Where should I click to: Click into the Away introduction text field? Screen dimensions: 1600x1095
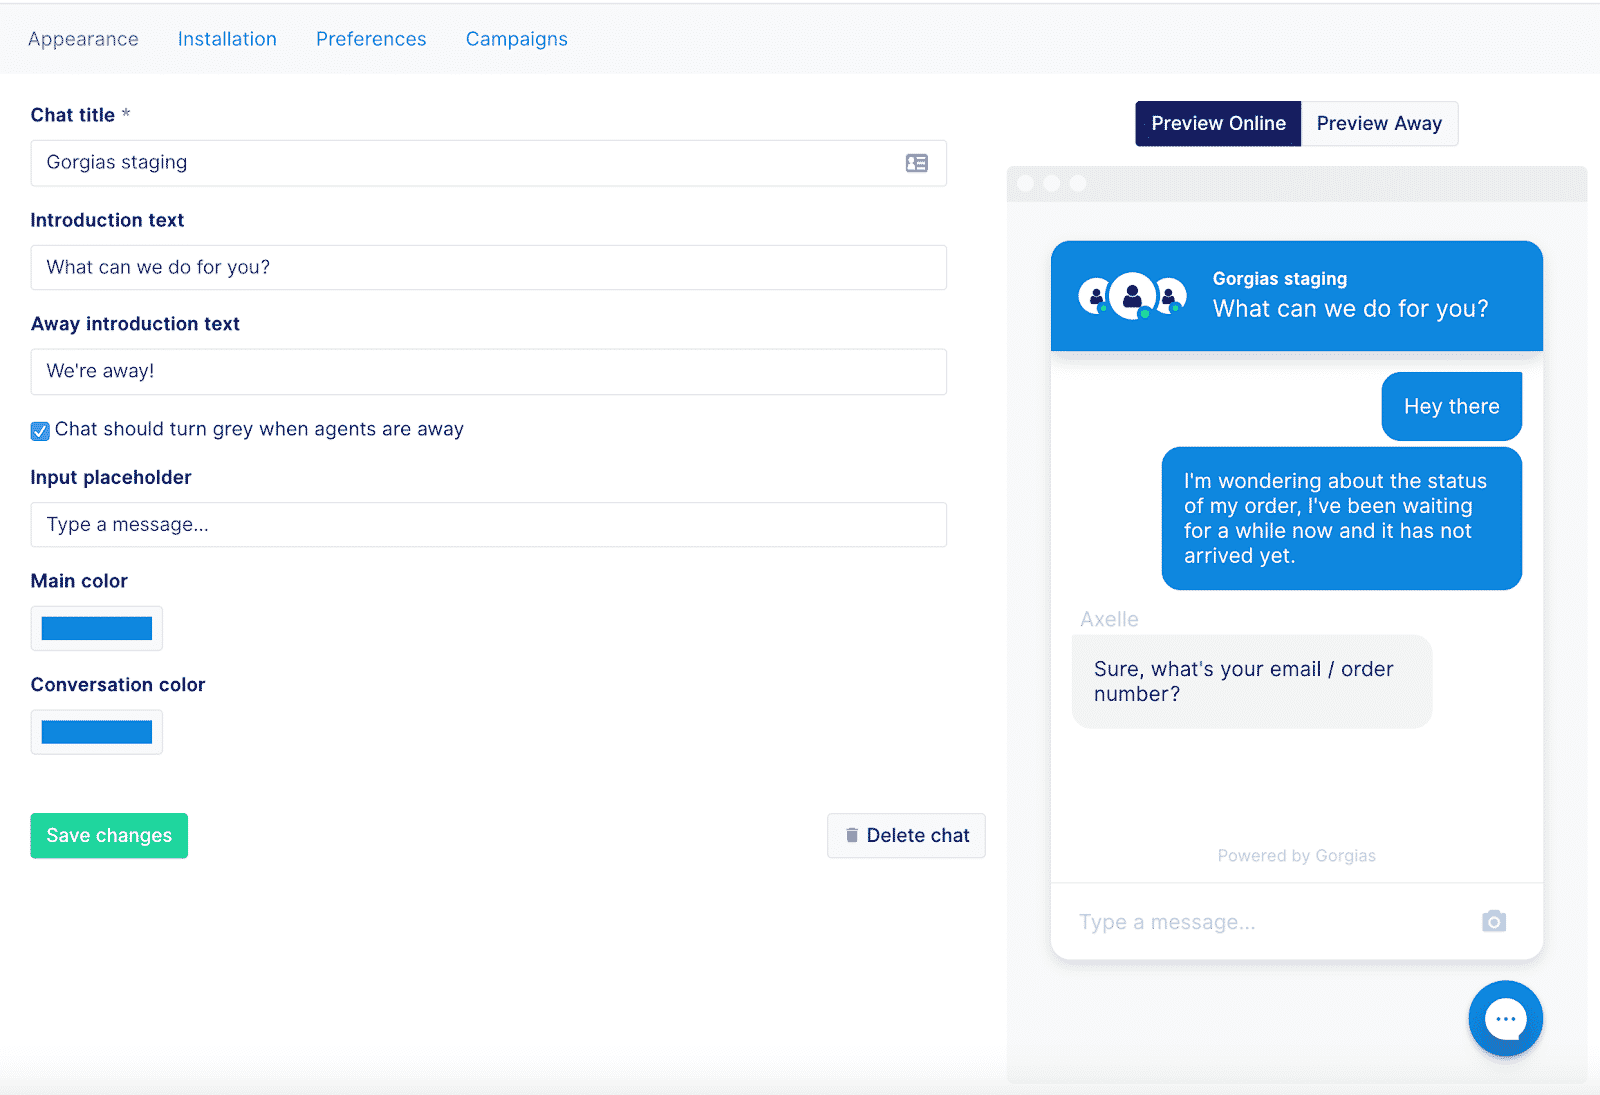point(488,372)
